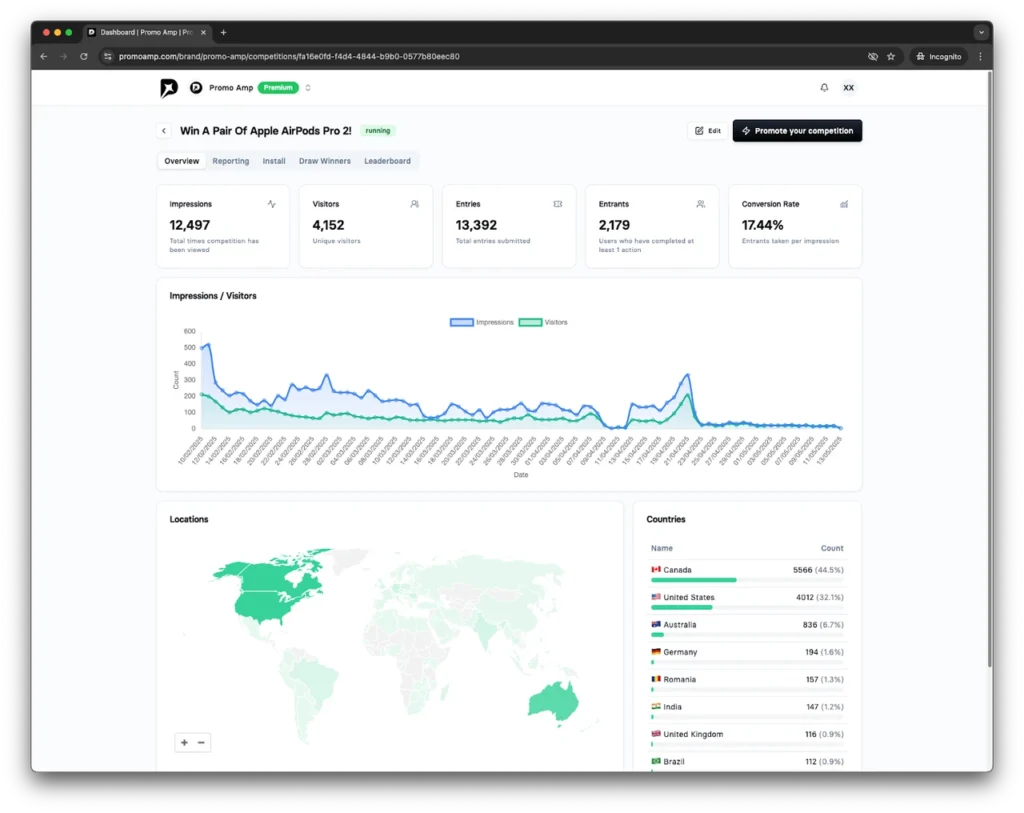The width and height of the screenshot is (1024, 813).
Task: Expand the Promo Amp brand switcher
Action: tap(308, 88)
